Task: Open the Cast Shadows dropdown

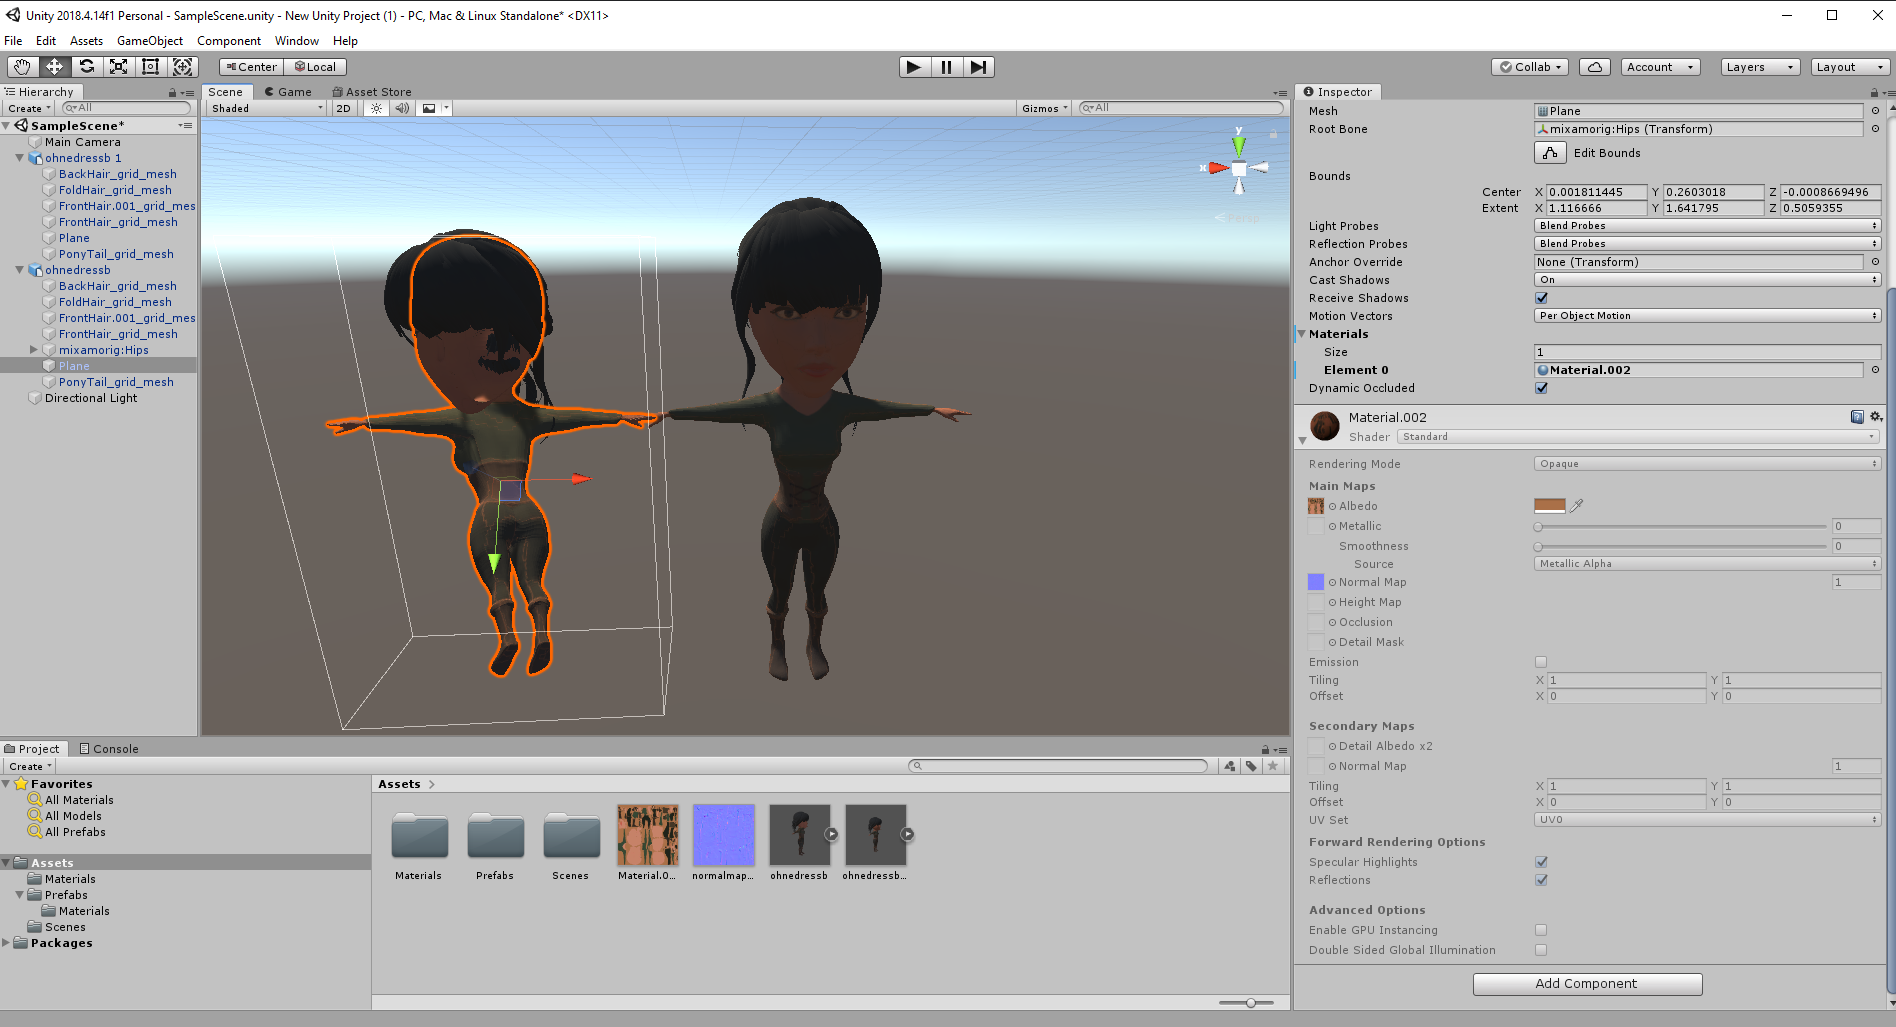Action: 1708,280
